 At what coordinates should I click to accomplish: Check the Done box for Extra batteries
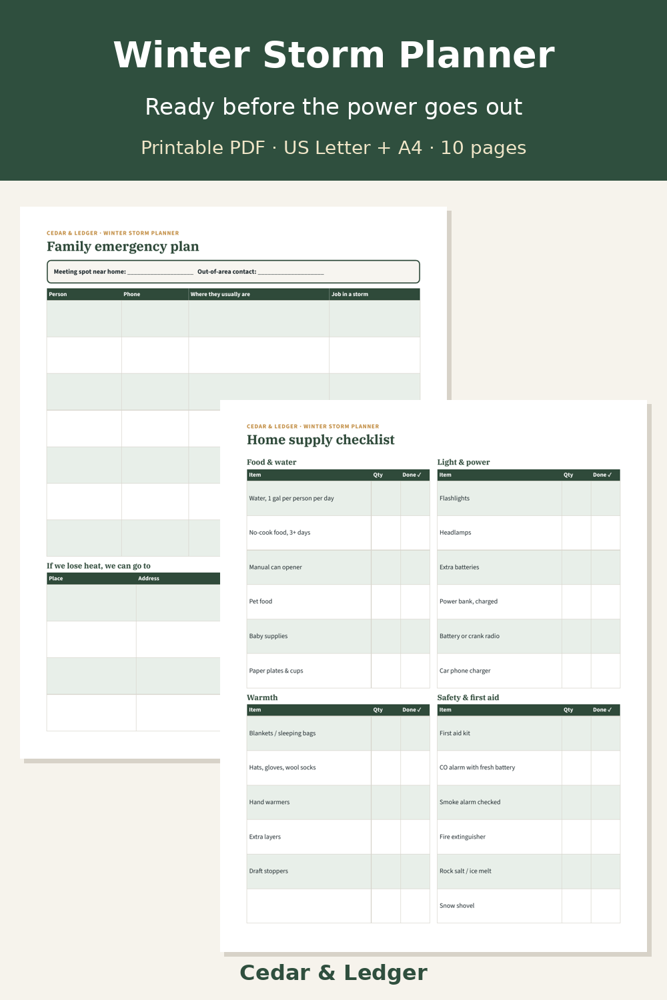tap(605, 567)
